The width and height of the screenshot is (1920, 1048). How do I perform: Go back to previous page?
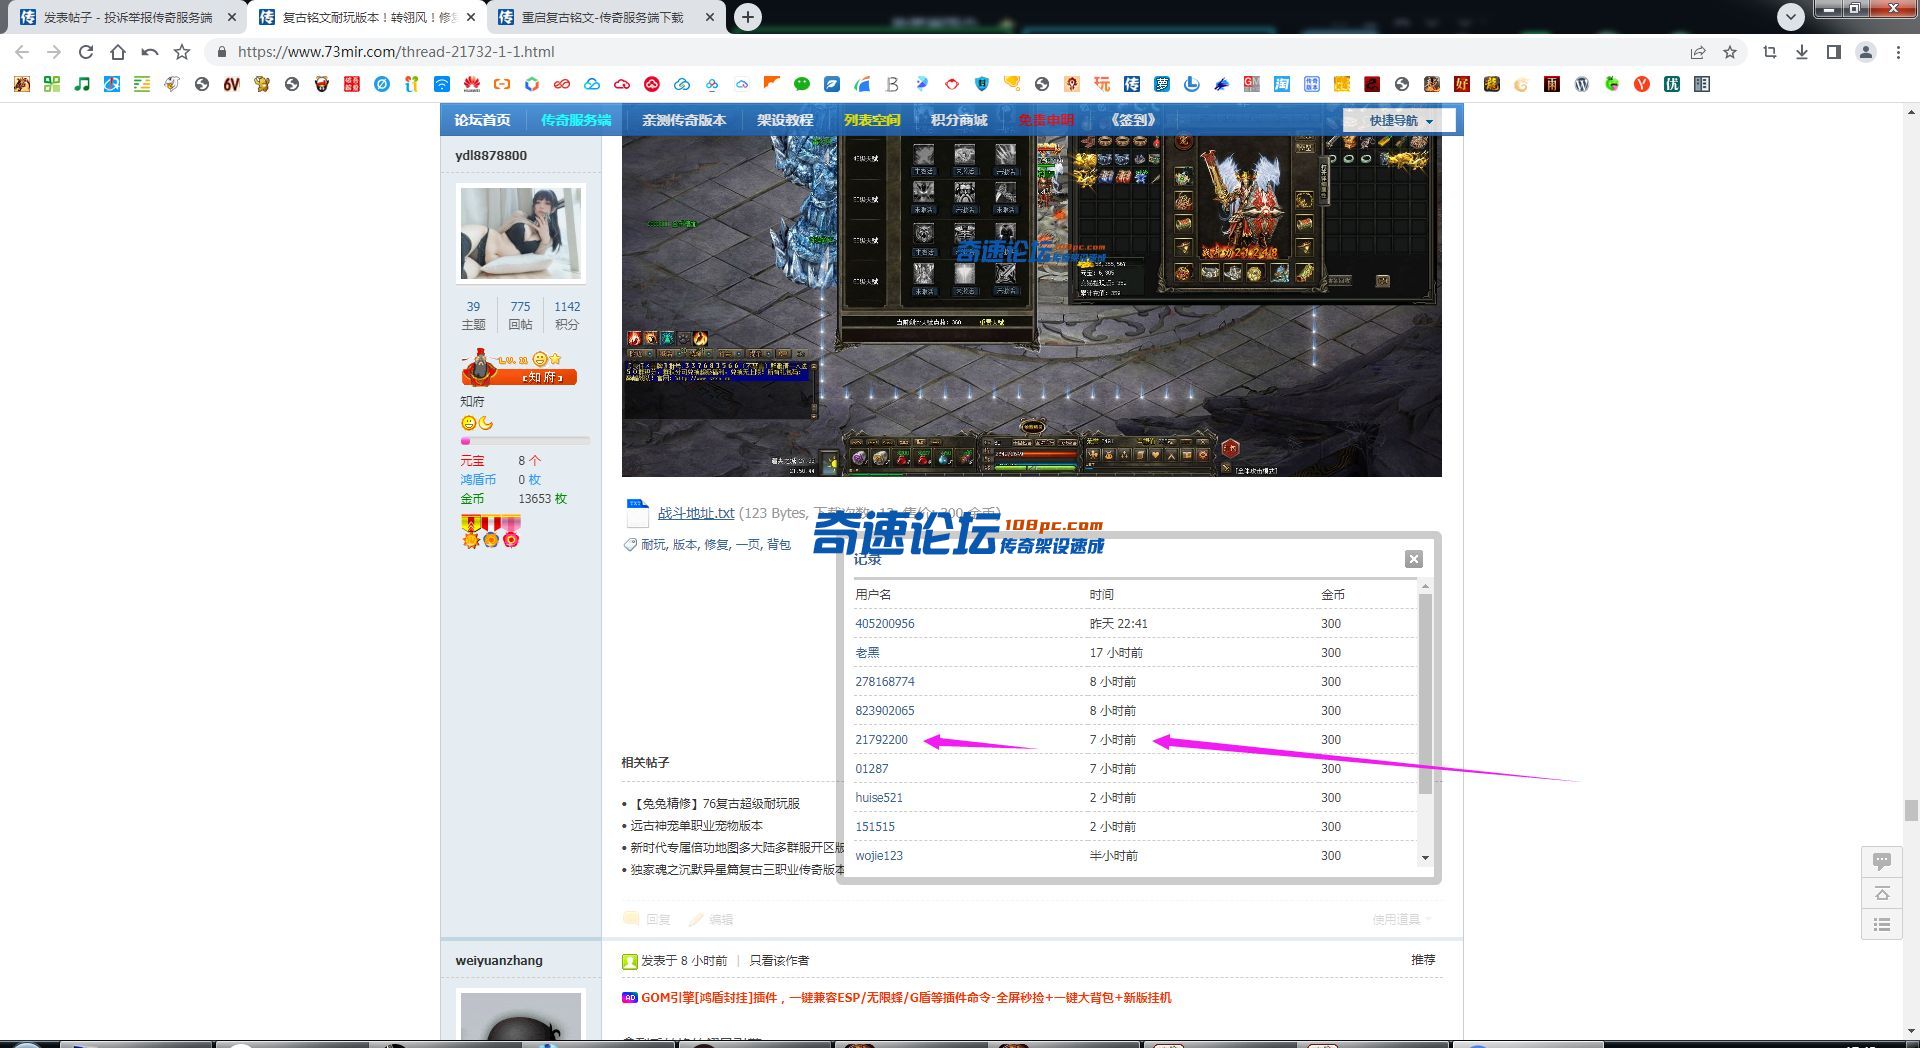click(x=22, y=52)
